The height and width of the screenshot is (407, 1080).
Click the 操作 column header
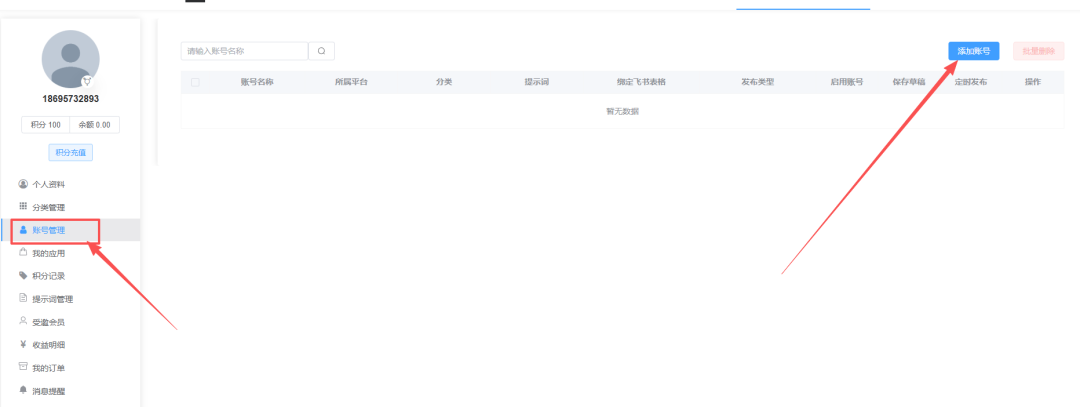point(1032,82)
